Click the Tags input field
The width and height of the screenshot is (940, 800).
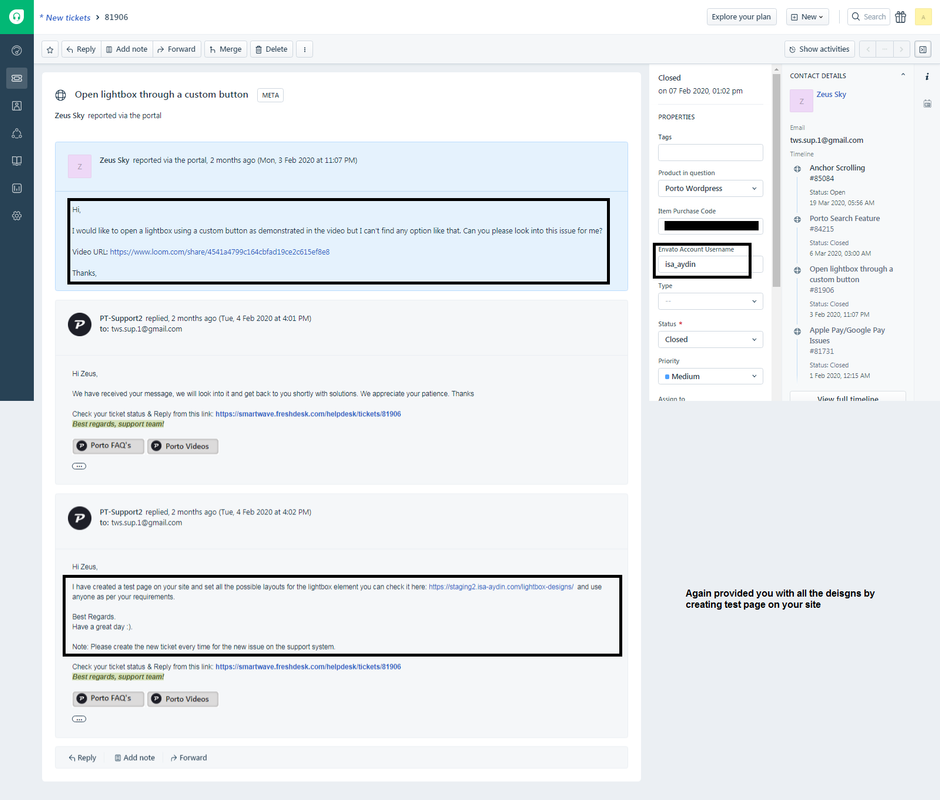(710, 152)
